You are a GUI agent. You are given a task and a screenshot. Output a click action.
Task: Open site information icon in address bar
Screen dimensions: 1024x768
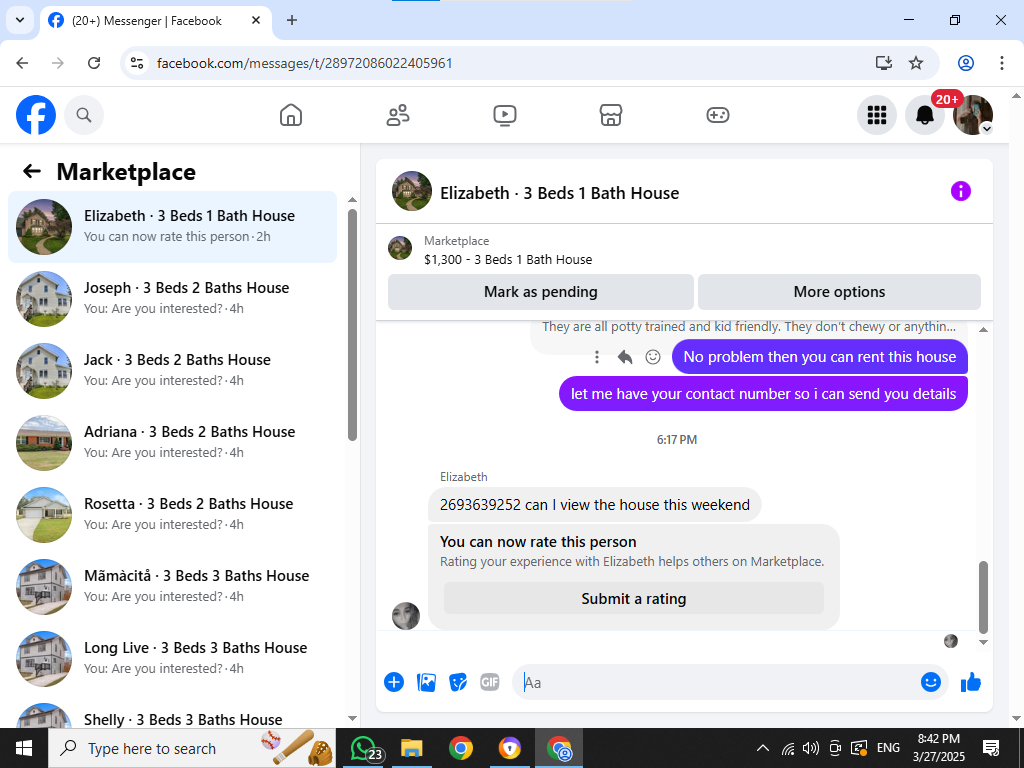coord(136,63)
